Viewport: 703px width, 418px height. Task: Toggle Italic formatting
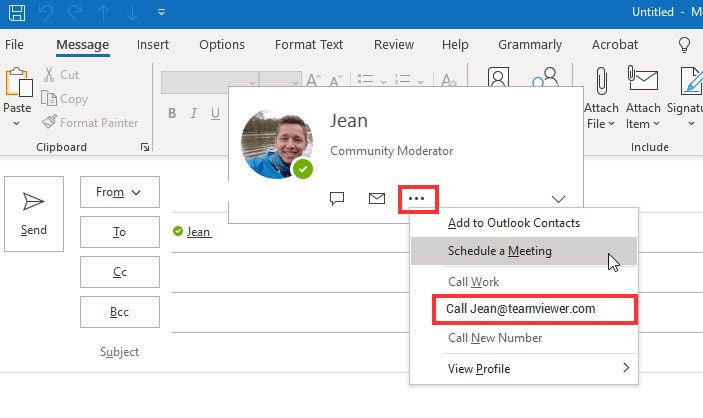[x=194, y=113]
